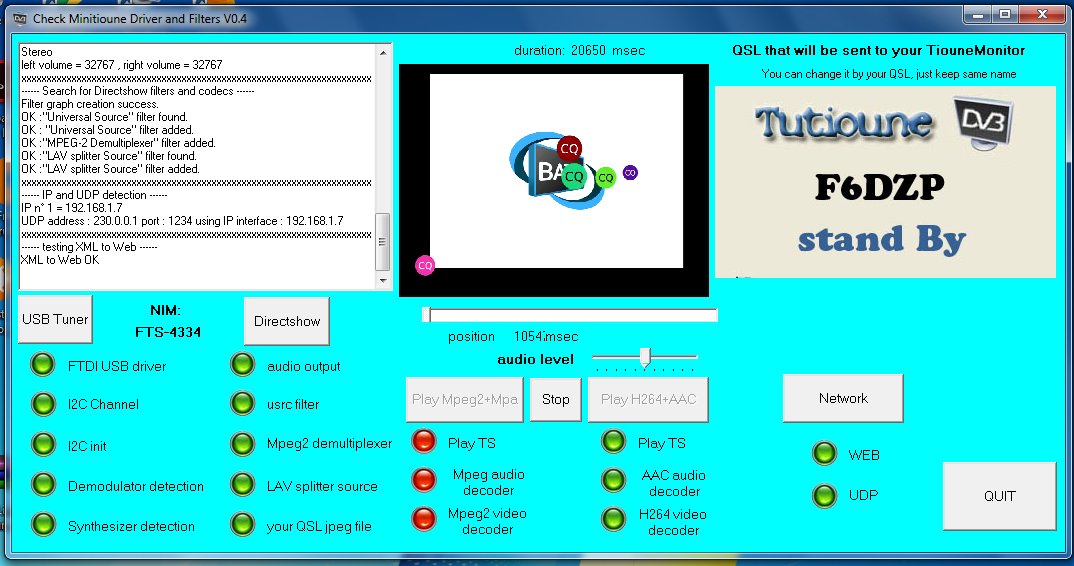Click the log scrollbar up arrow
The image size is (1074, 566).
pyautogui.click(x=383, y=52)
